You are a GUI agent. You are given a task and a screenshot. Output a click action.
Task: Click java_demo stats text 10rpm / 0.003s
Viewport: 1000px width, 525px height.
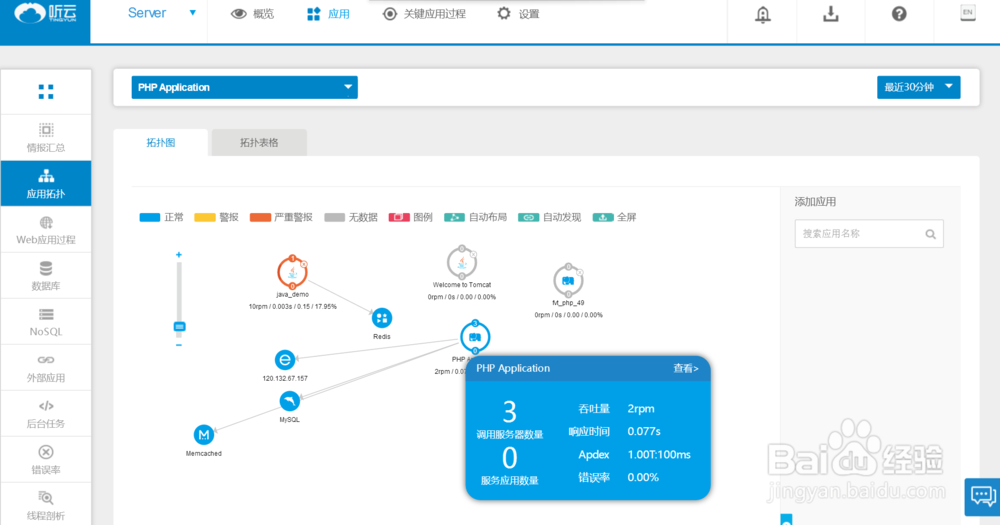click(293, 307)
